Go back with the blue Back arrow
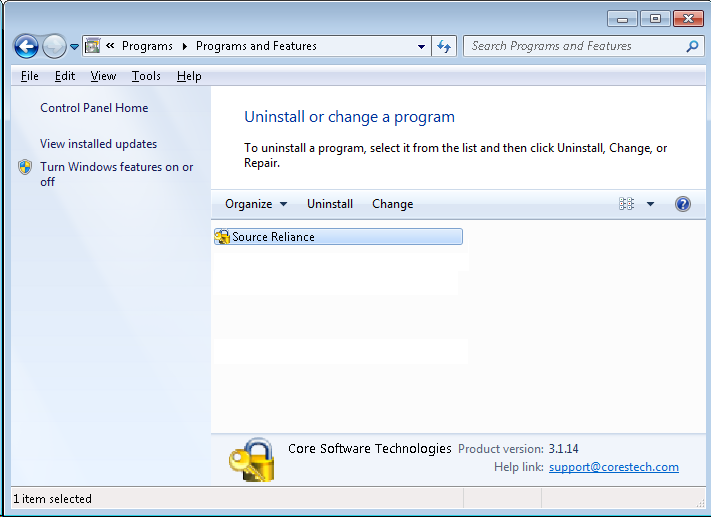711x517 pixels. [26, 46]
